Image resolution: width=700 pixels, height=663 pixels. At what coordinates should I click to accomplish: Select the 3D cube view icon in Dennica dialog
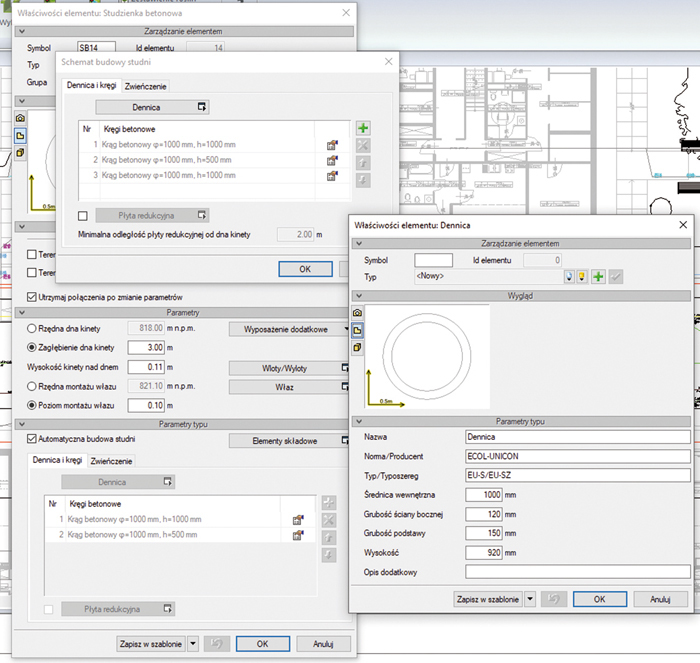coord(359,346)
